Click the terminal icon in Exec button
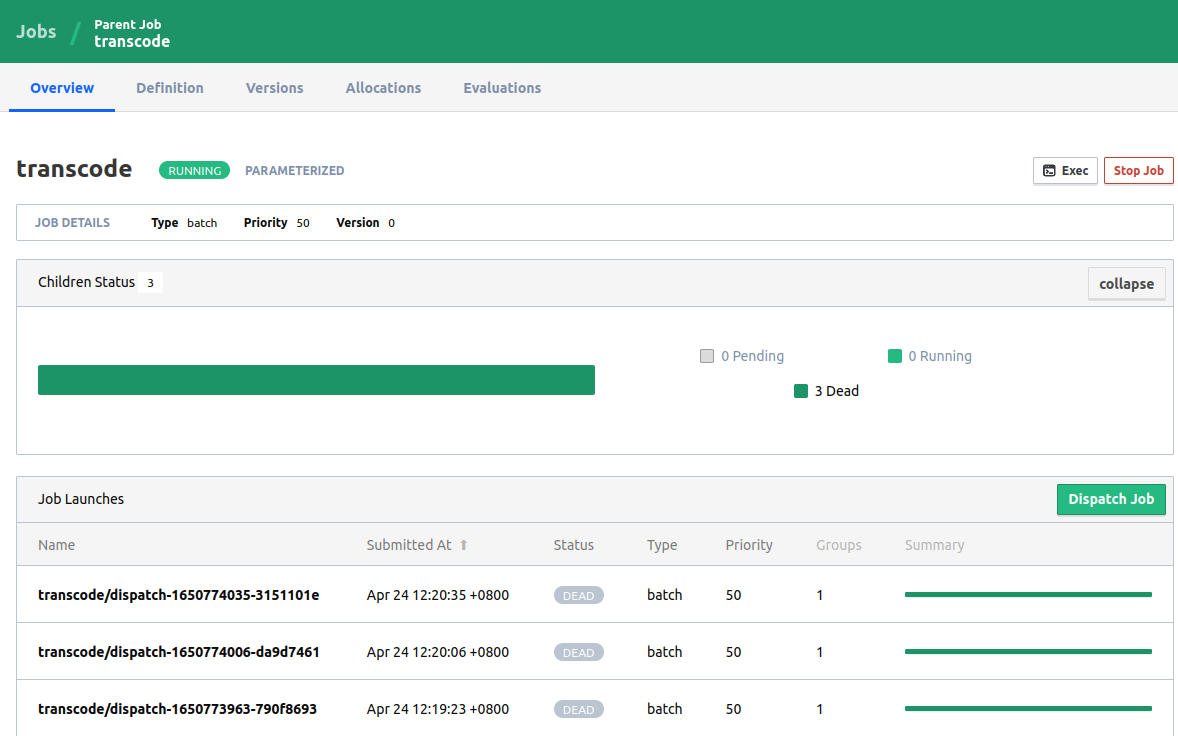This screenshot has height=736, width=1178. pos(1050,170)
